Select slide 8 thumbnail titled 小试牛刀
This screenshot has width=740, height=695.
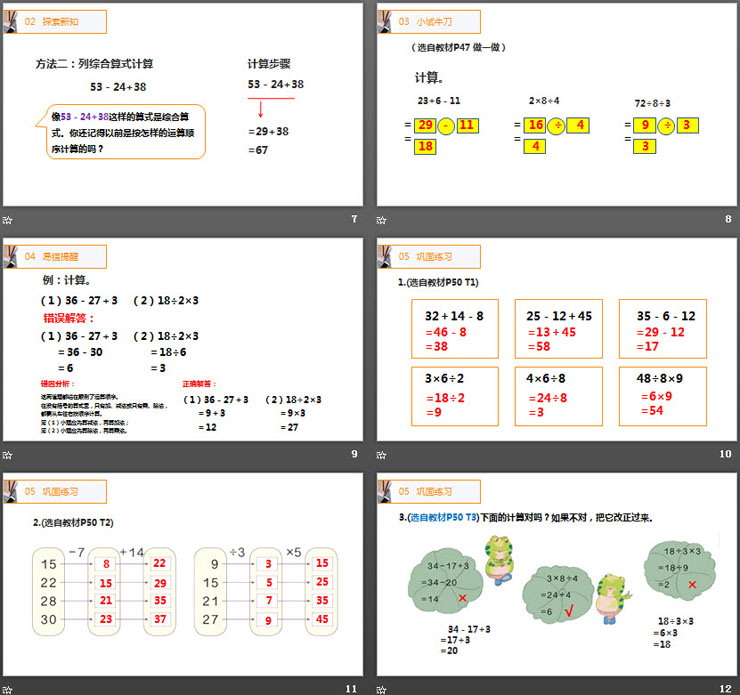(556, 104)
